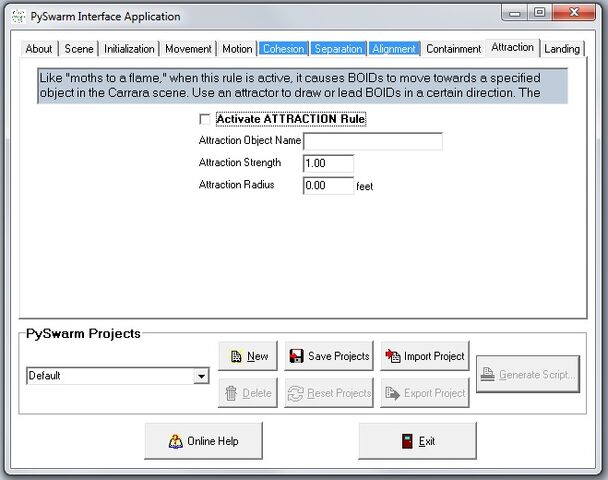
Task: Click the Import Project button
Action: pyautogui.click(x=425, y=356)
